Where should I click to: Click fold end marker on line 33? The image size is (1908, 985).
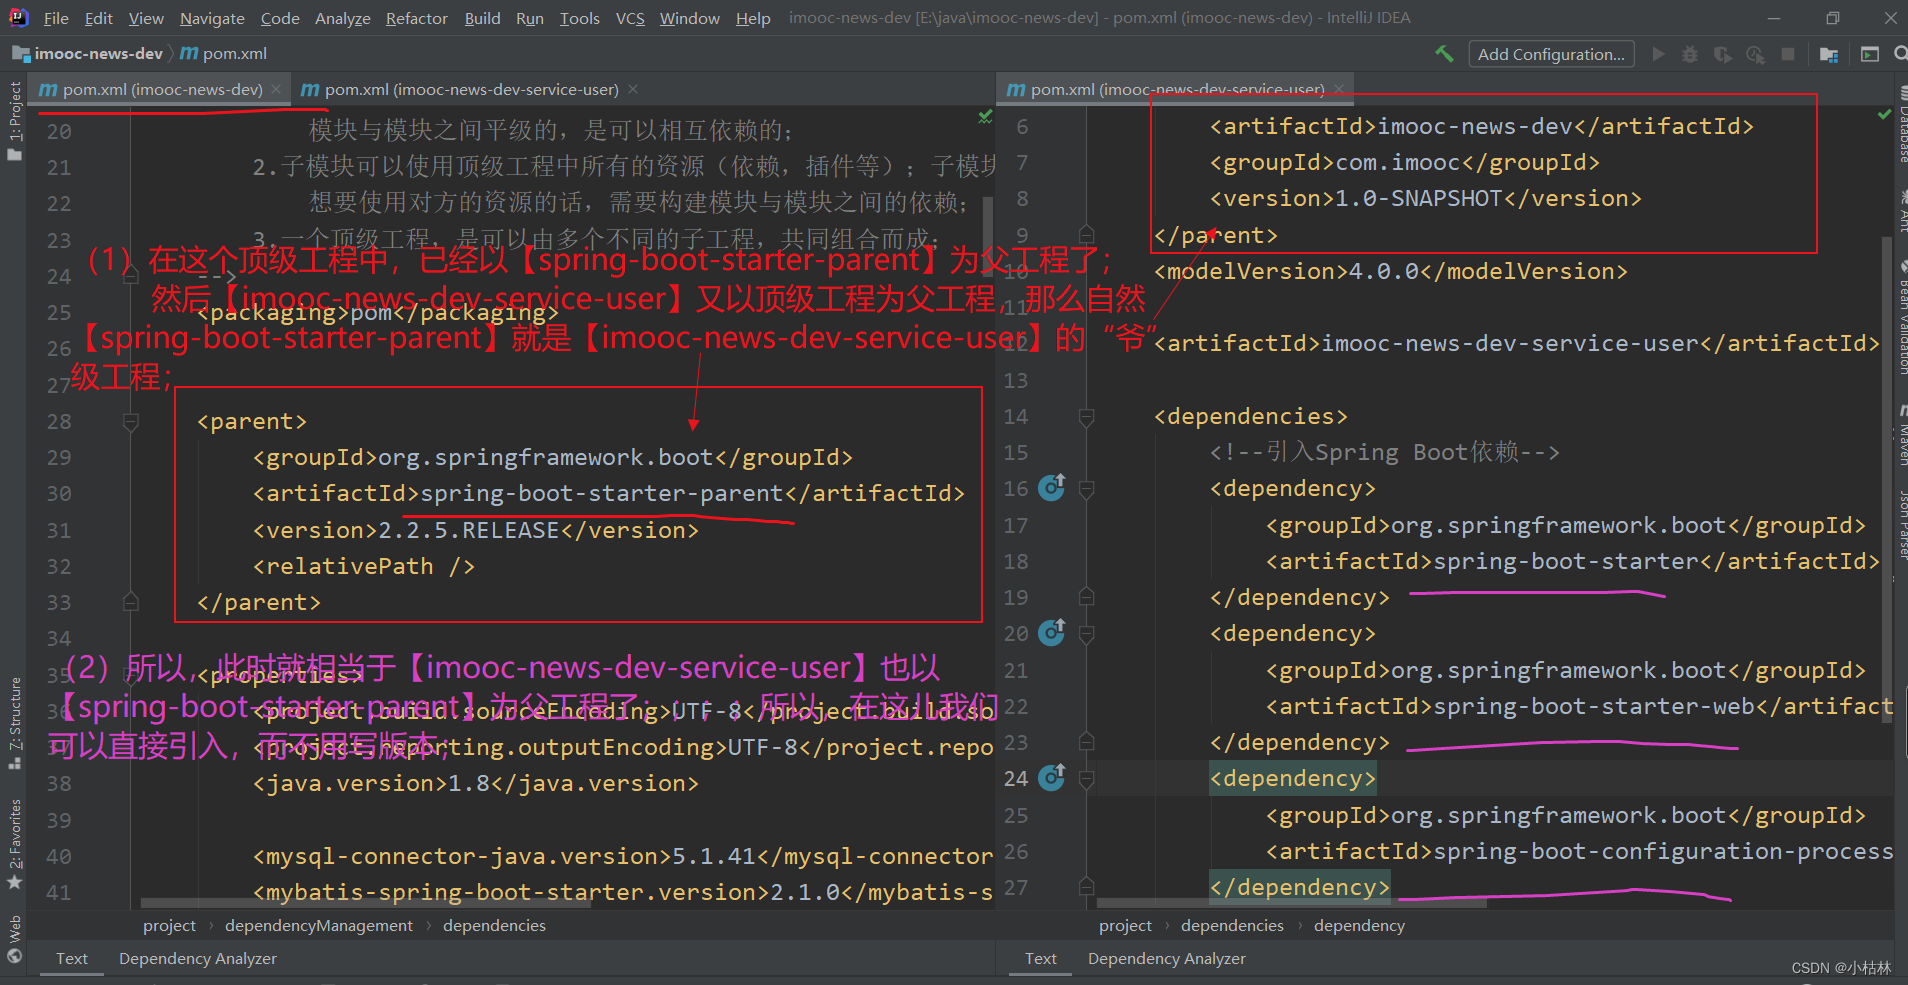tap(131, 602)
